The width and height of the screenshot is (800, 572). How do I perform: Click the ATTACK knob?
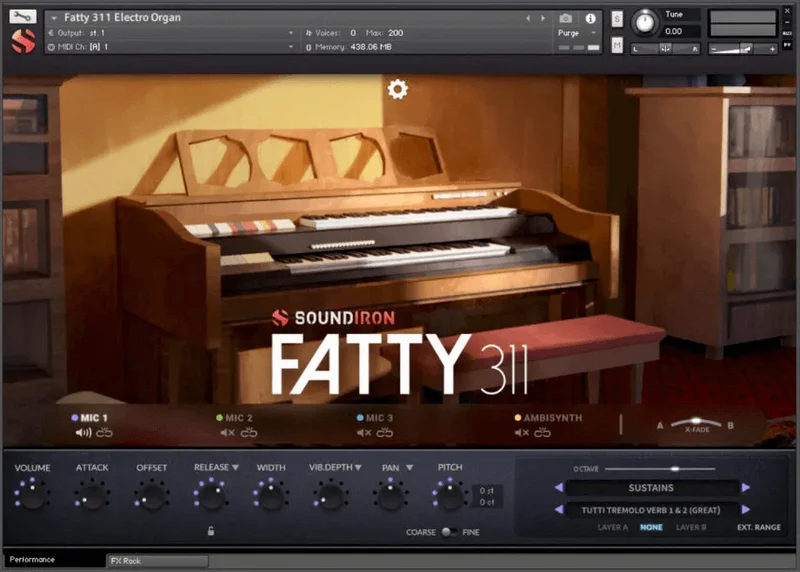pos(92,495)
